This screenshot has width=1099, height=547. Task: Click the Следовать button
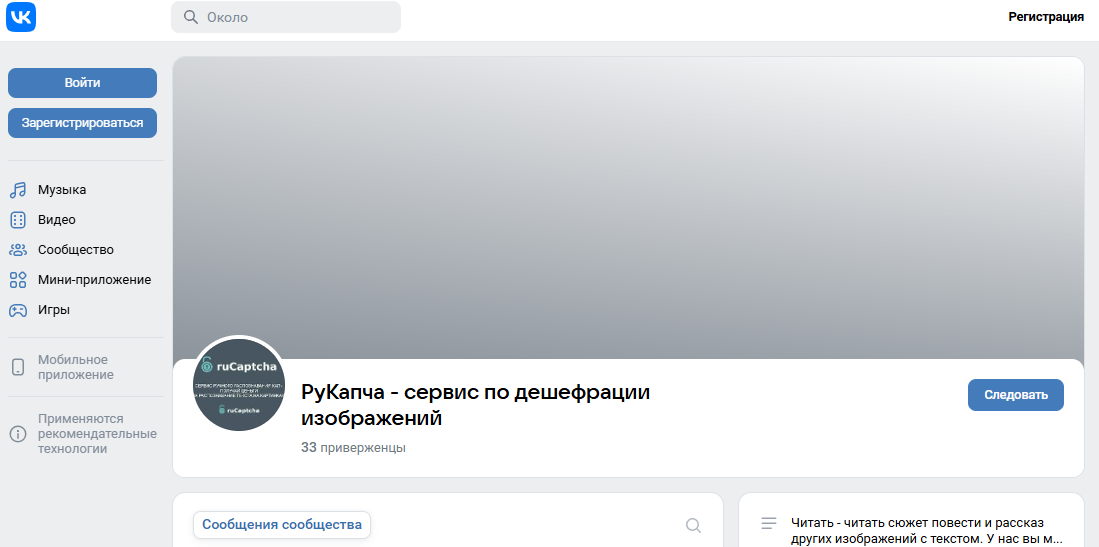1016,395
